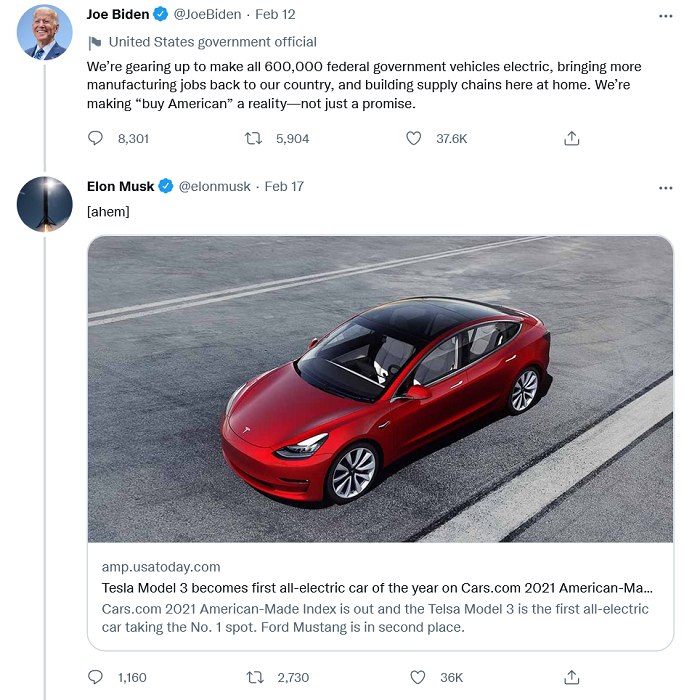Like Elon Musk's tweet

[417, 677]
